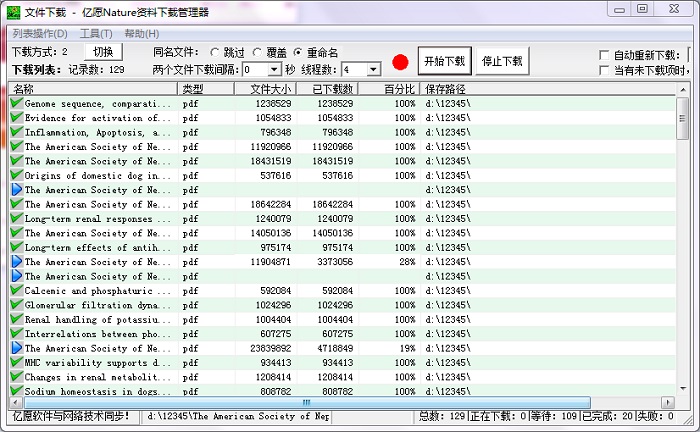Click the 失败: 0 status bar entry
Screen dimensions: 700x432
(656, 416)
